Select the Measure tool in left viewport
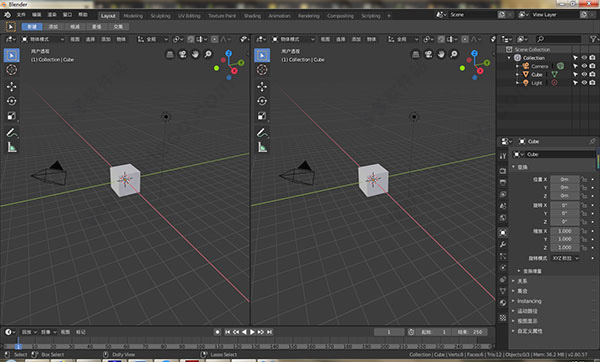Screen dimensions: 600x362 coord(11,147)
